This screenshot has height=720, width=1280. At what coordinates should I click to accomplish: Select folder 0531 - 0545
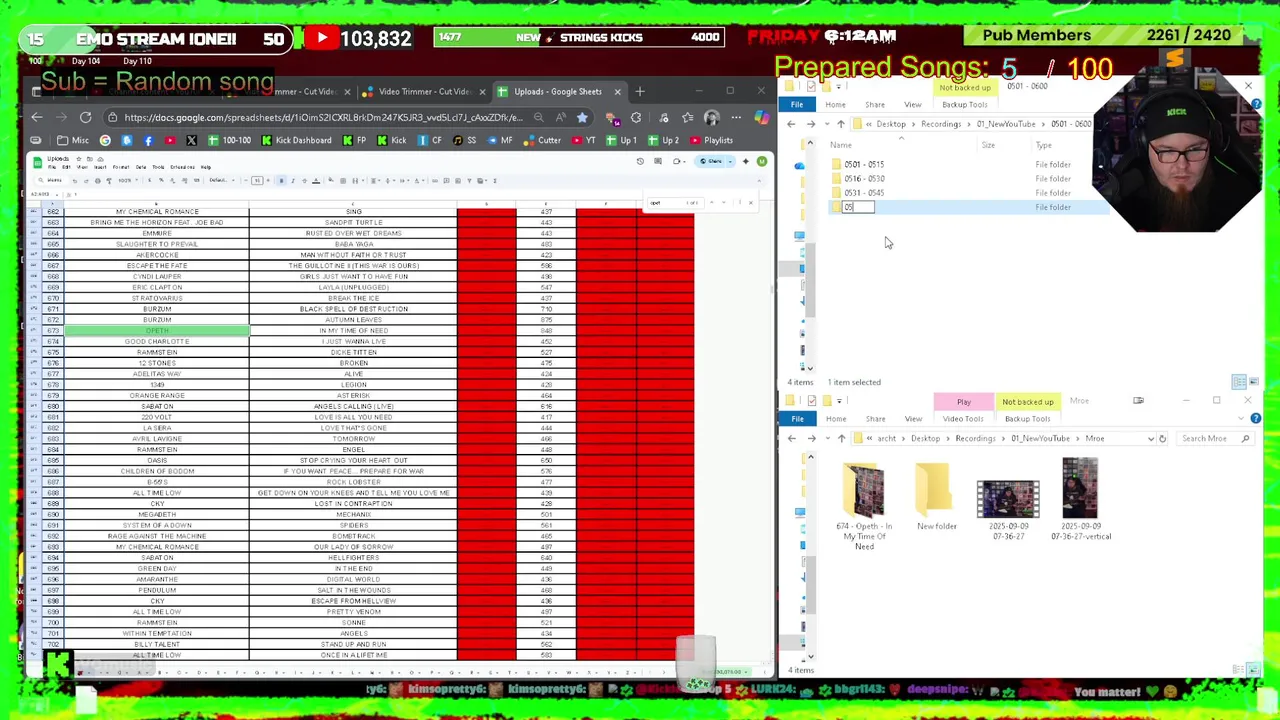coord(864,192)
